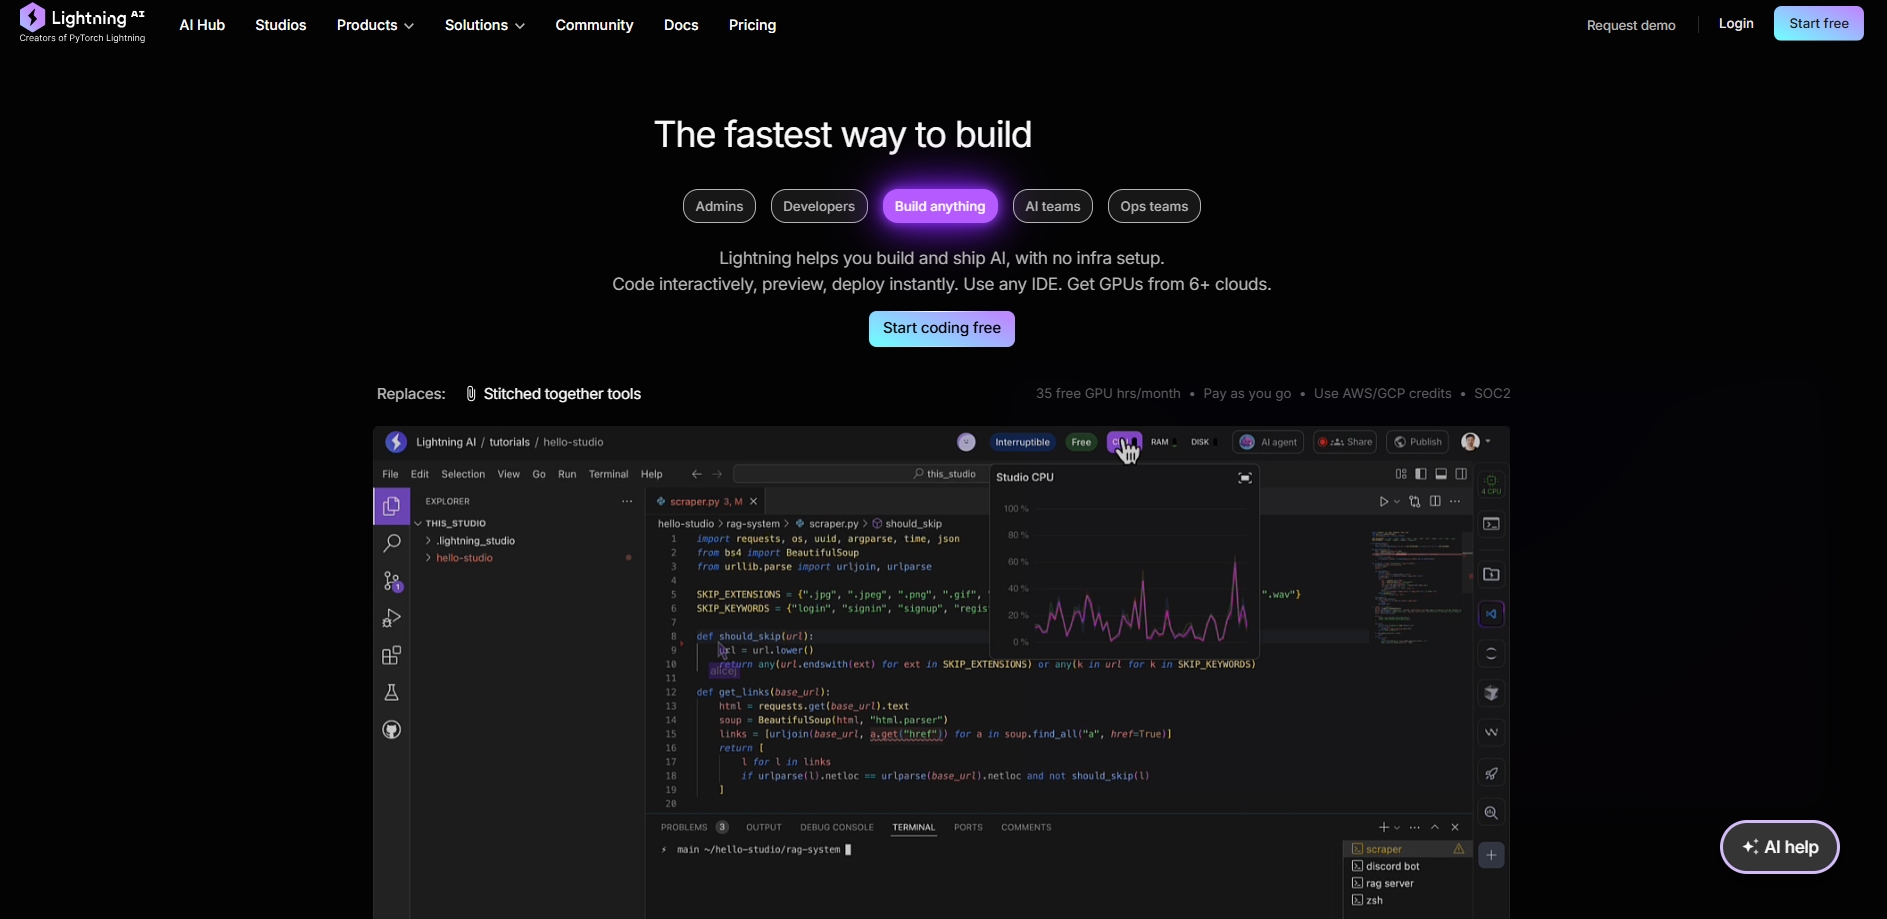Viewport: 1887px width, 919px height.
Task: Go forward with the right arrow
Action: coord(717,474)
